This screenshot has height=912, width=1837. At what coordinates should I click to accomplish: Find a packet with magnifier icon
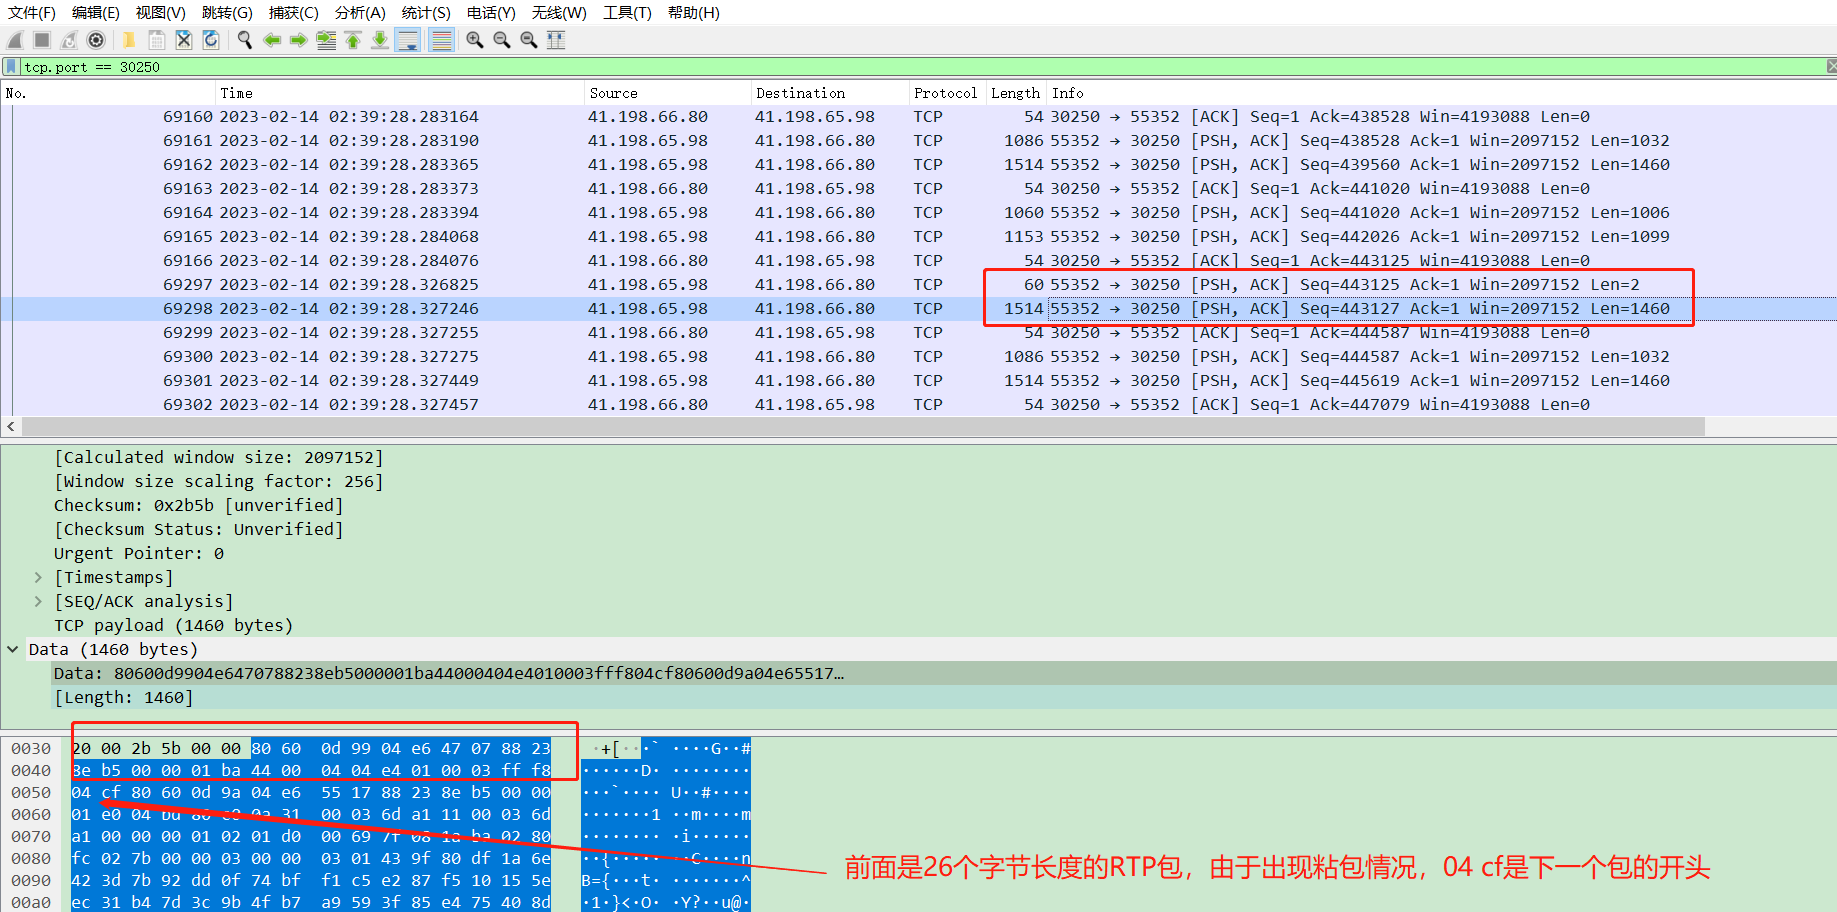click(244, 40)
